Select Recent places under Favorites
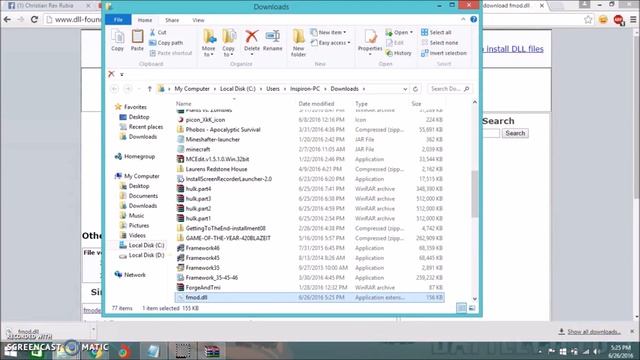The image size is (640, 360). pos(141,127)
